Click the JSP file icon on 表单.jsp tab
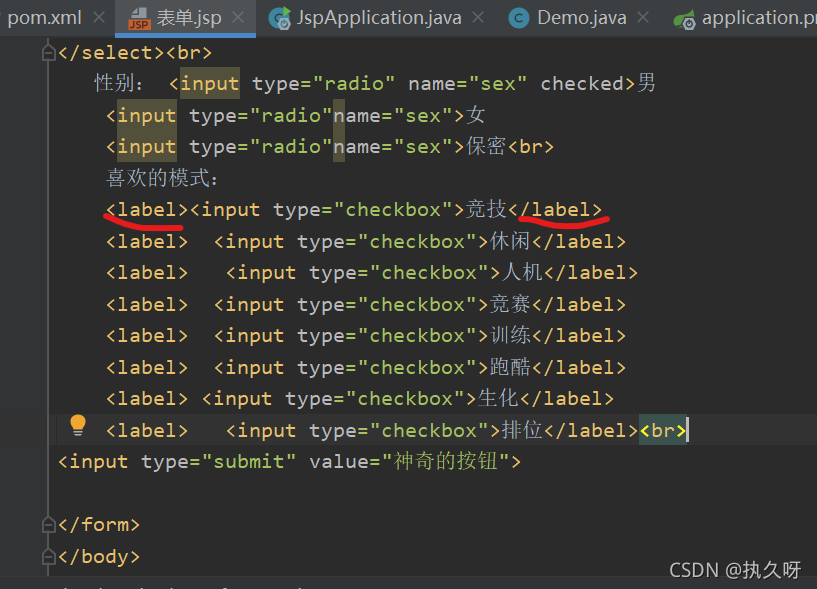This screenshot has height=589, width=817. click(139, 18)
